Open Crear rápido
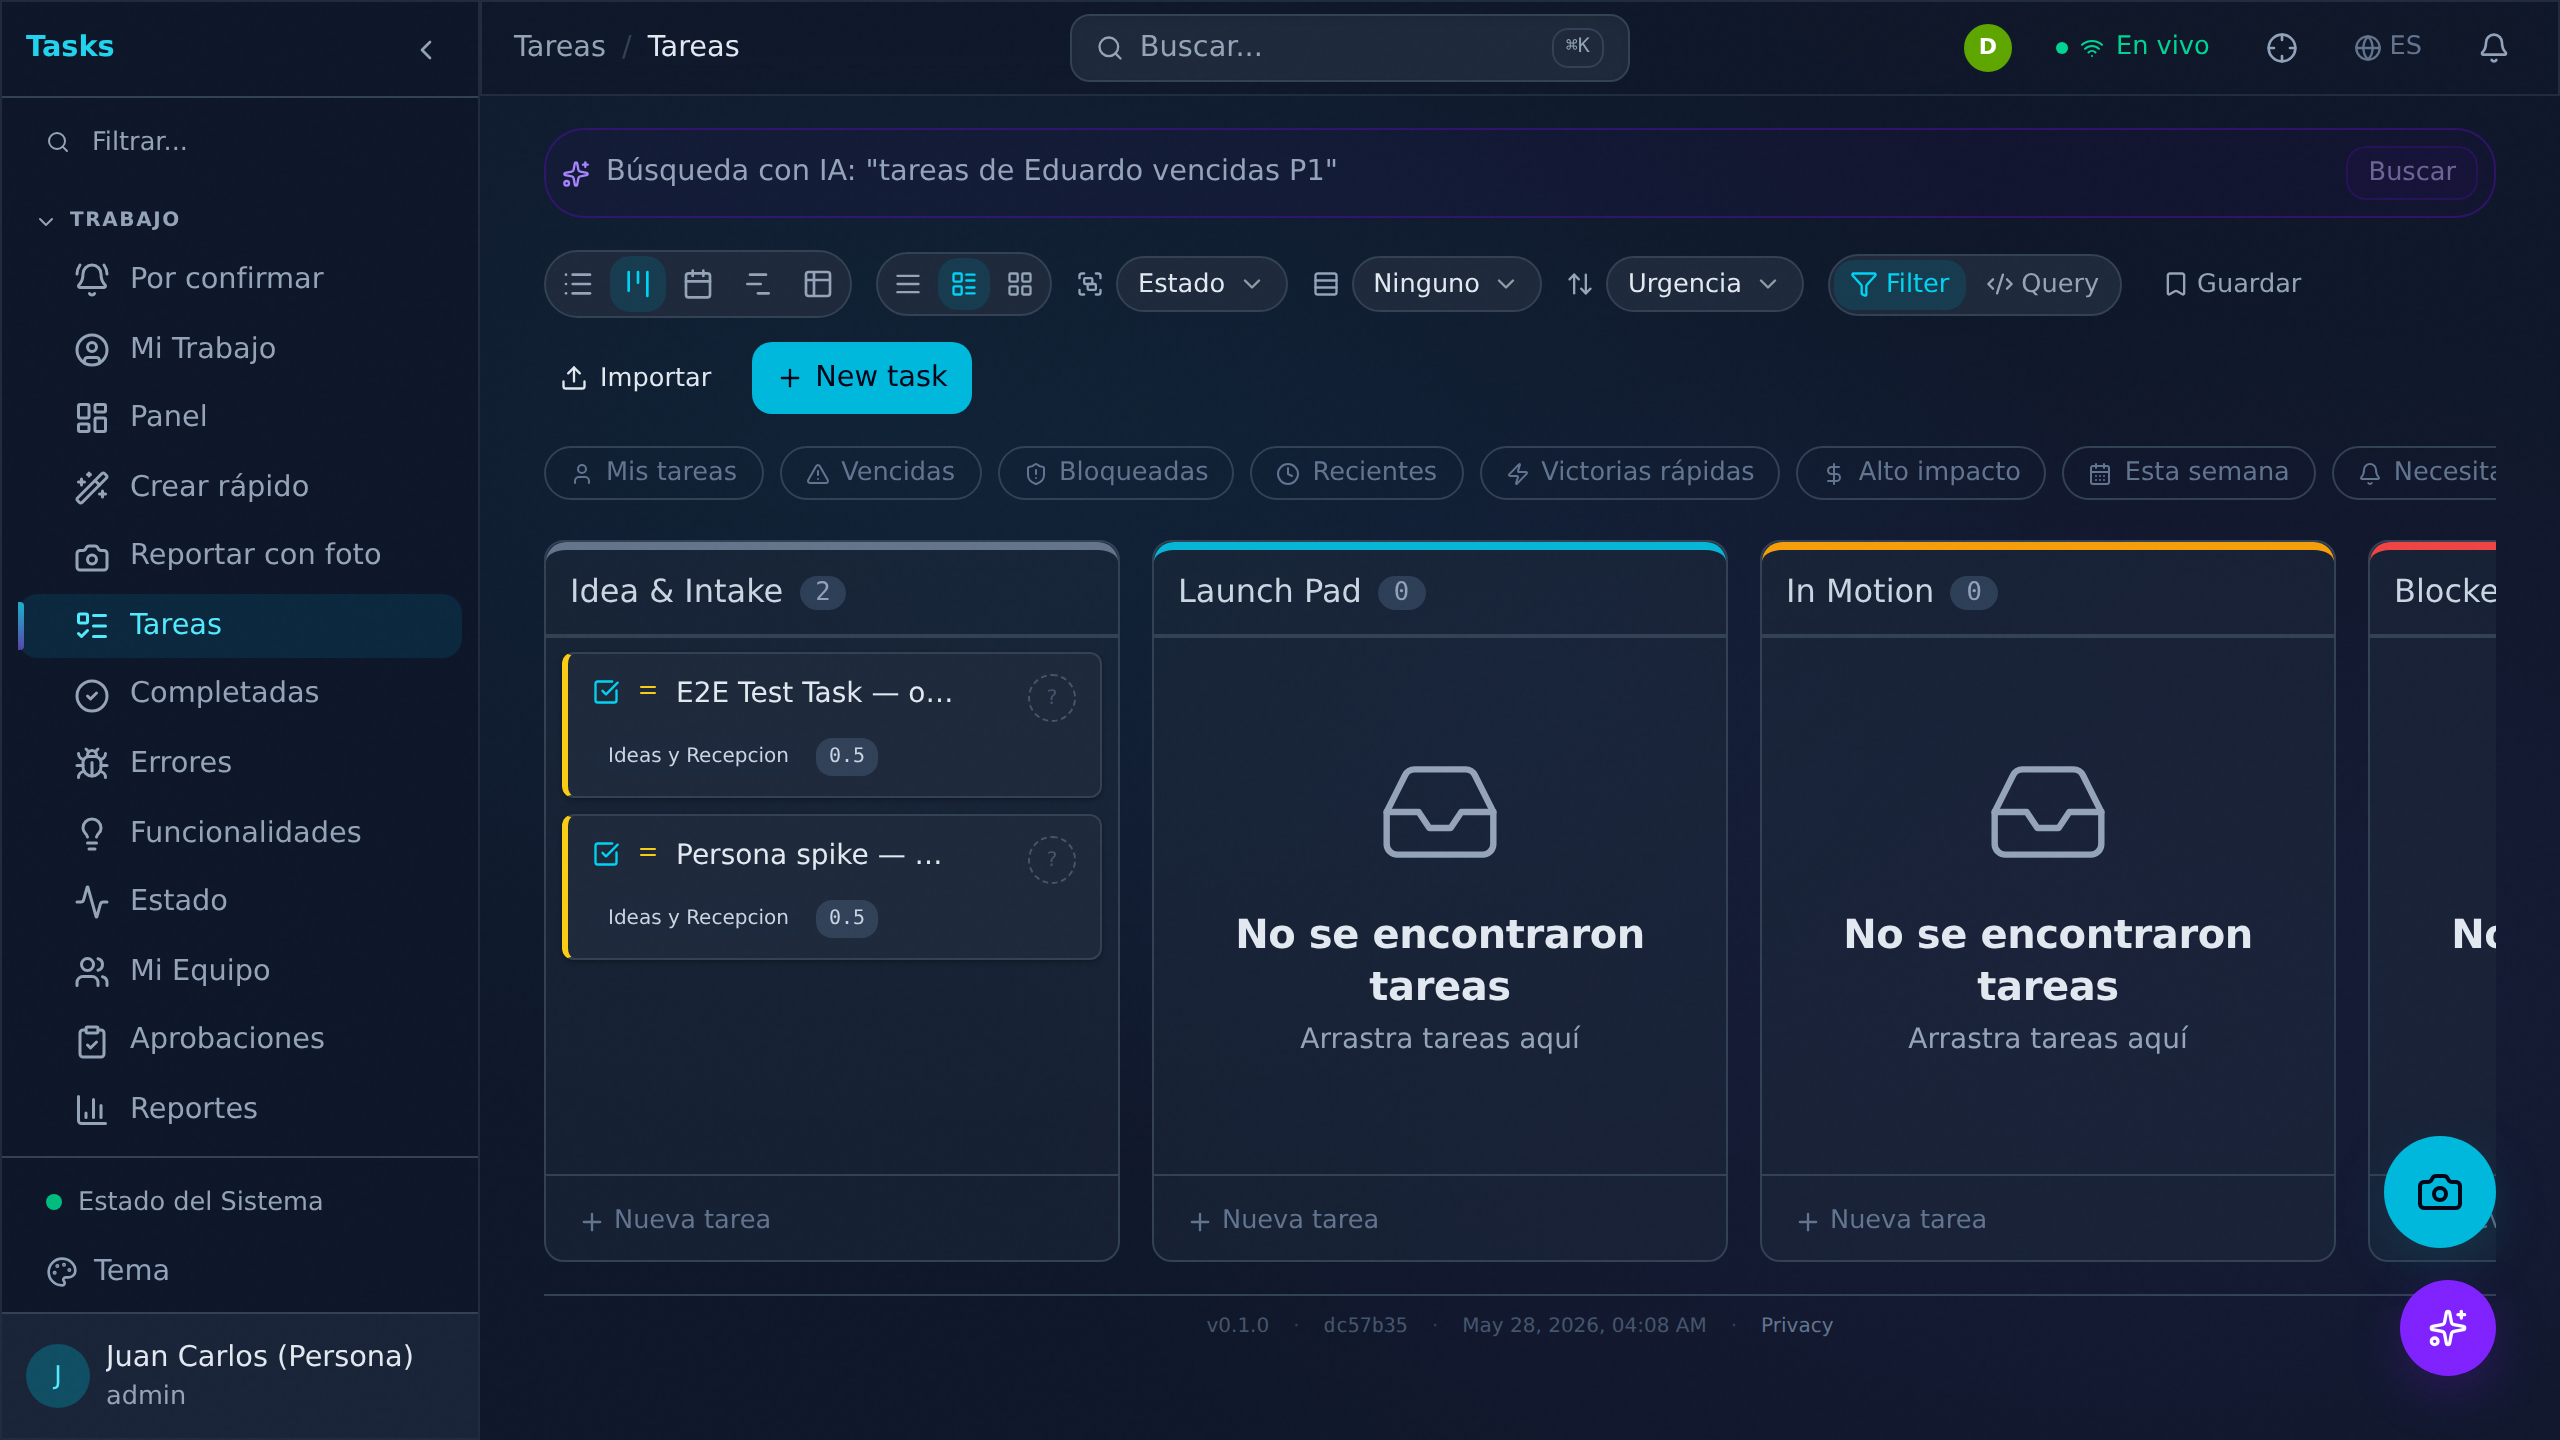The height and width of the screenshot is (1440, 2560). pyautogui.click(x=240, y=486)
